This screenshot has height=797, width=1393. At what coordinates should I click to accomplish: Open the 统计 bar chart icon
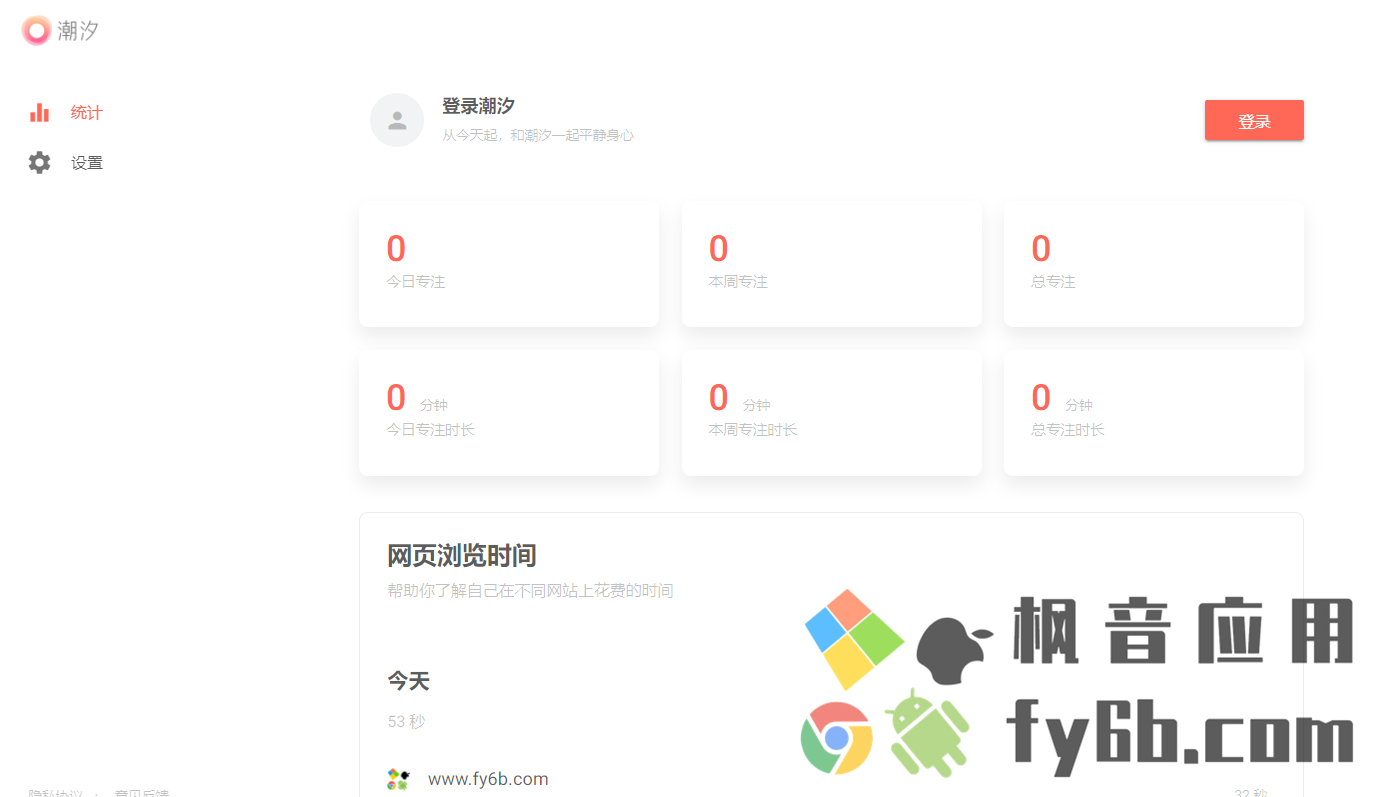[39, 112]
